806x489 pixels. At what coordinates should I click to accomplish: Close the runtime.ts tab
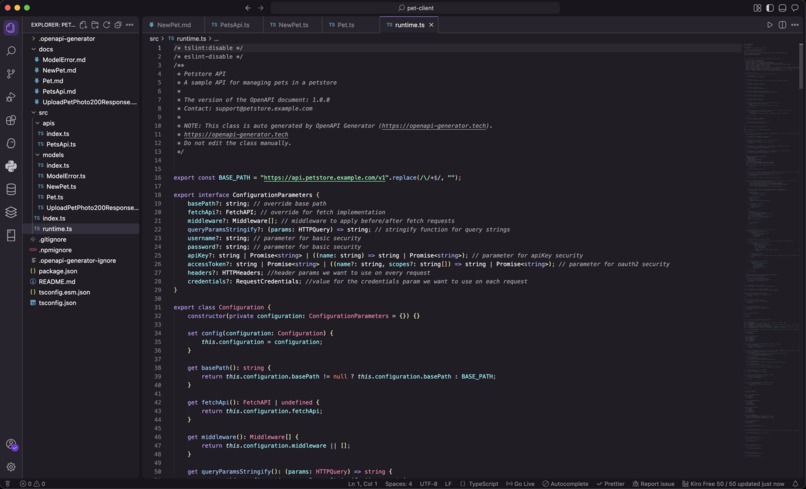point(431,25)
